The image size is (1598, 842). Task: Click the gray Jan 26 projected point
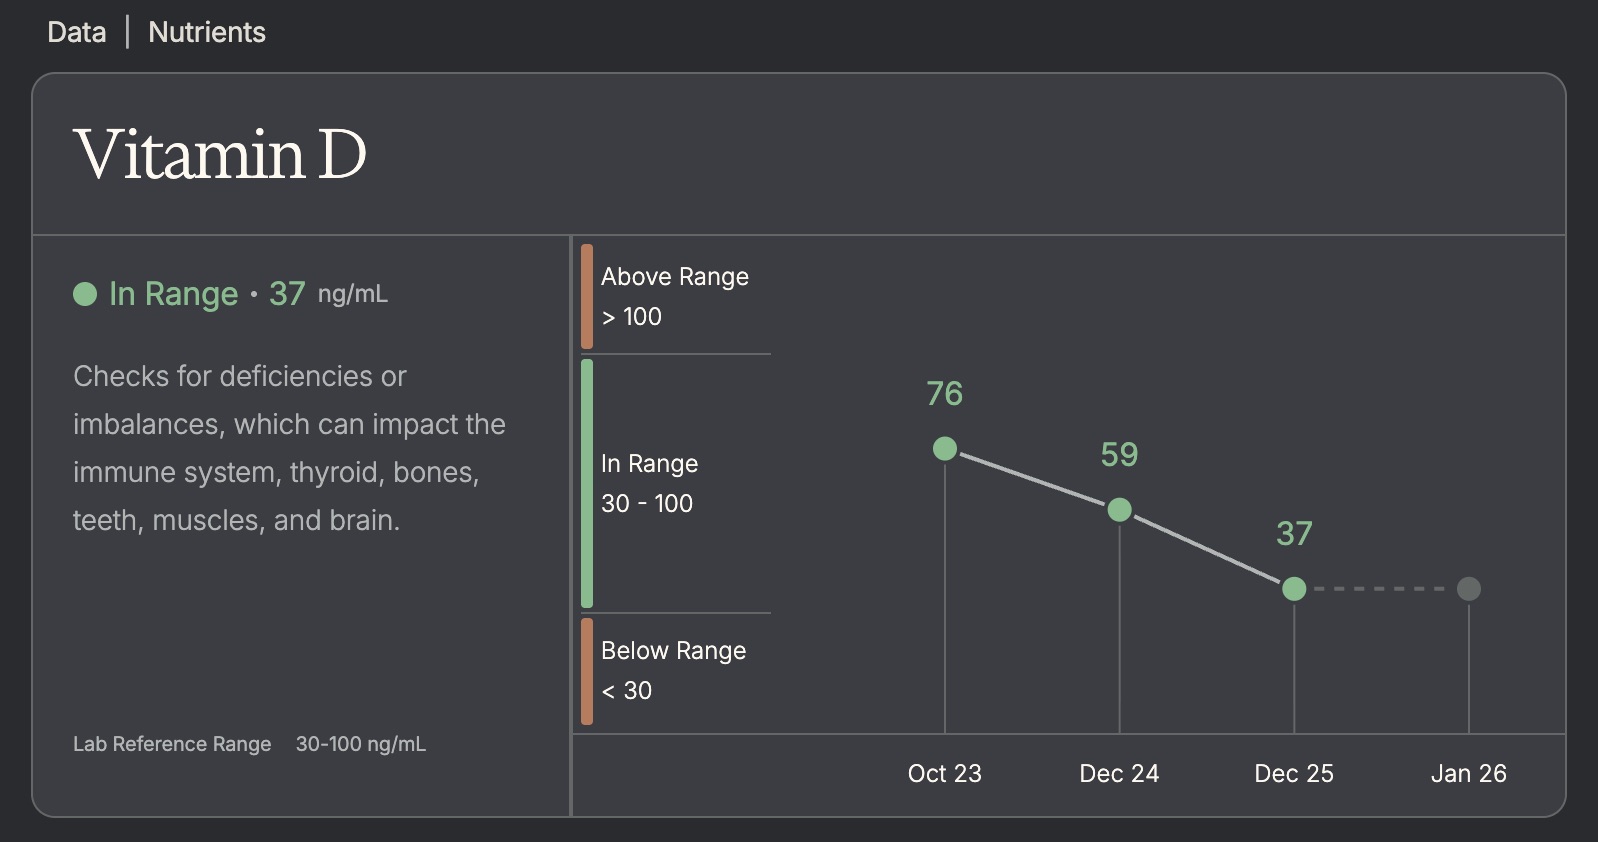(x=1469, y=589)
